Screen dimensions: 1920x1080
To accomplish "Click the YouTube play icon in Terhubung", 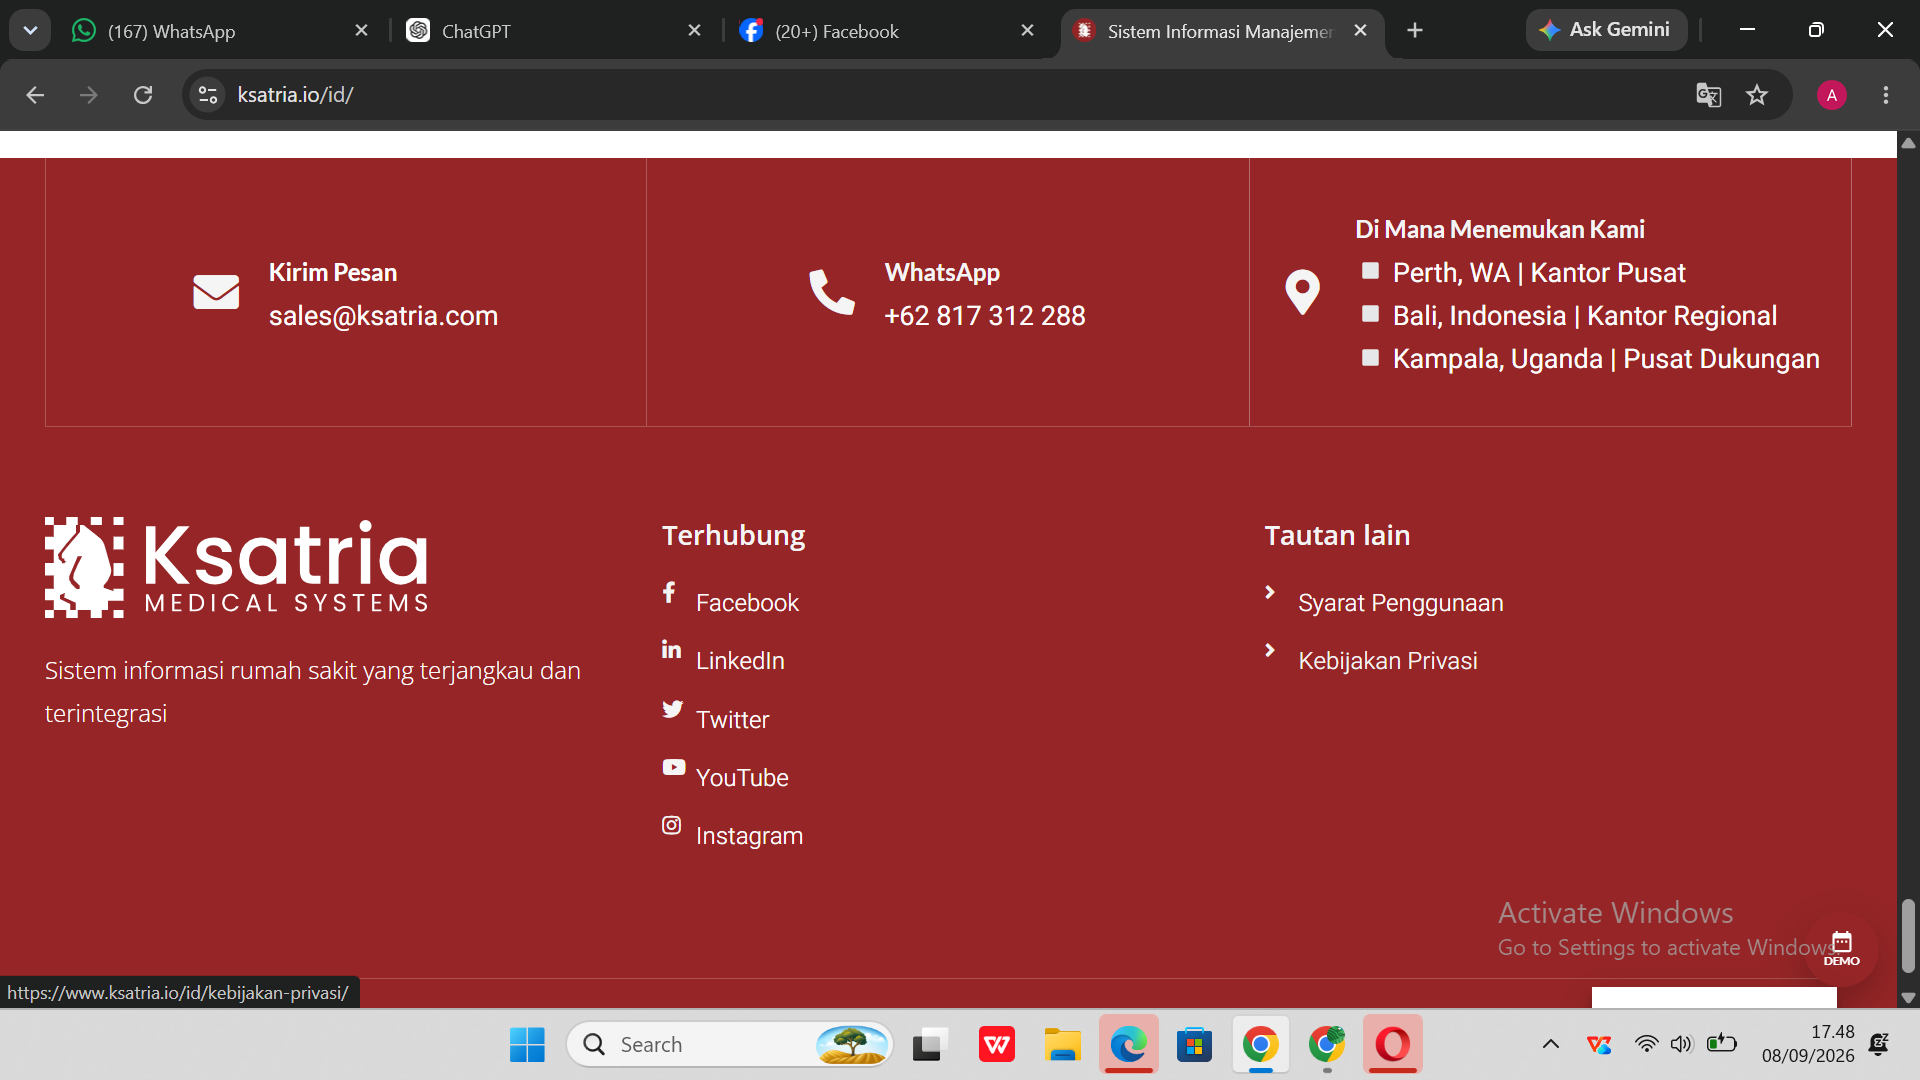I will [x=673, y=767].
